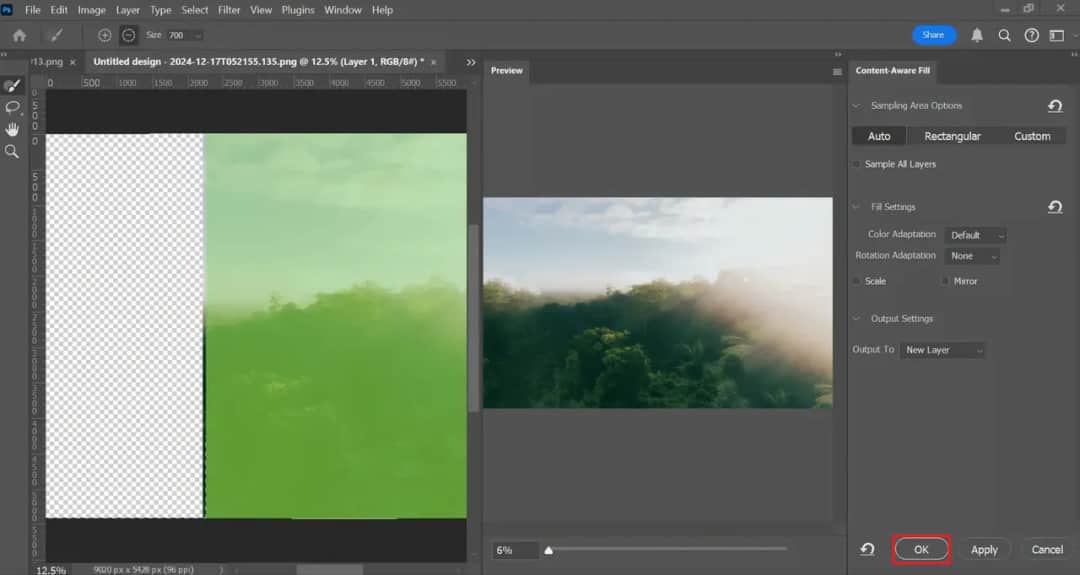Select the Lasso tool

click(13, 107)
